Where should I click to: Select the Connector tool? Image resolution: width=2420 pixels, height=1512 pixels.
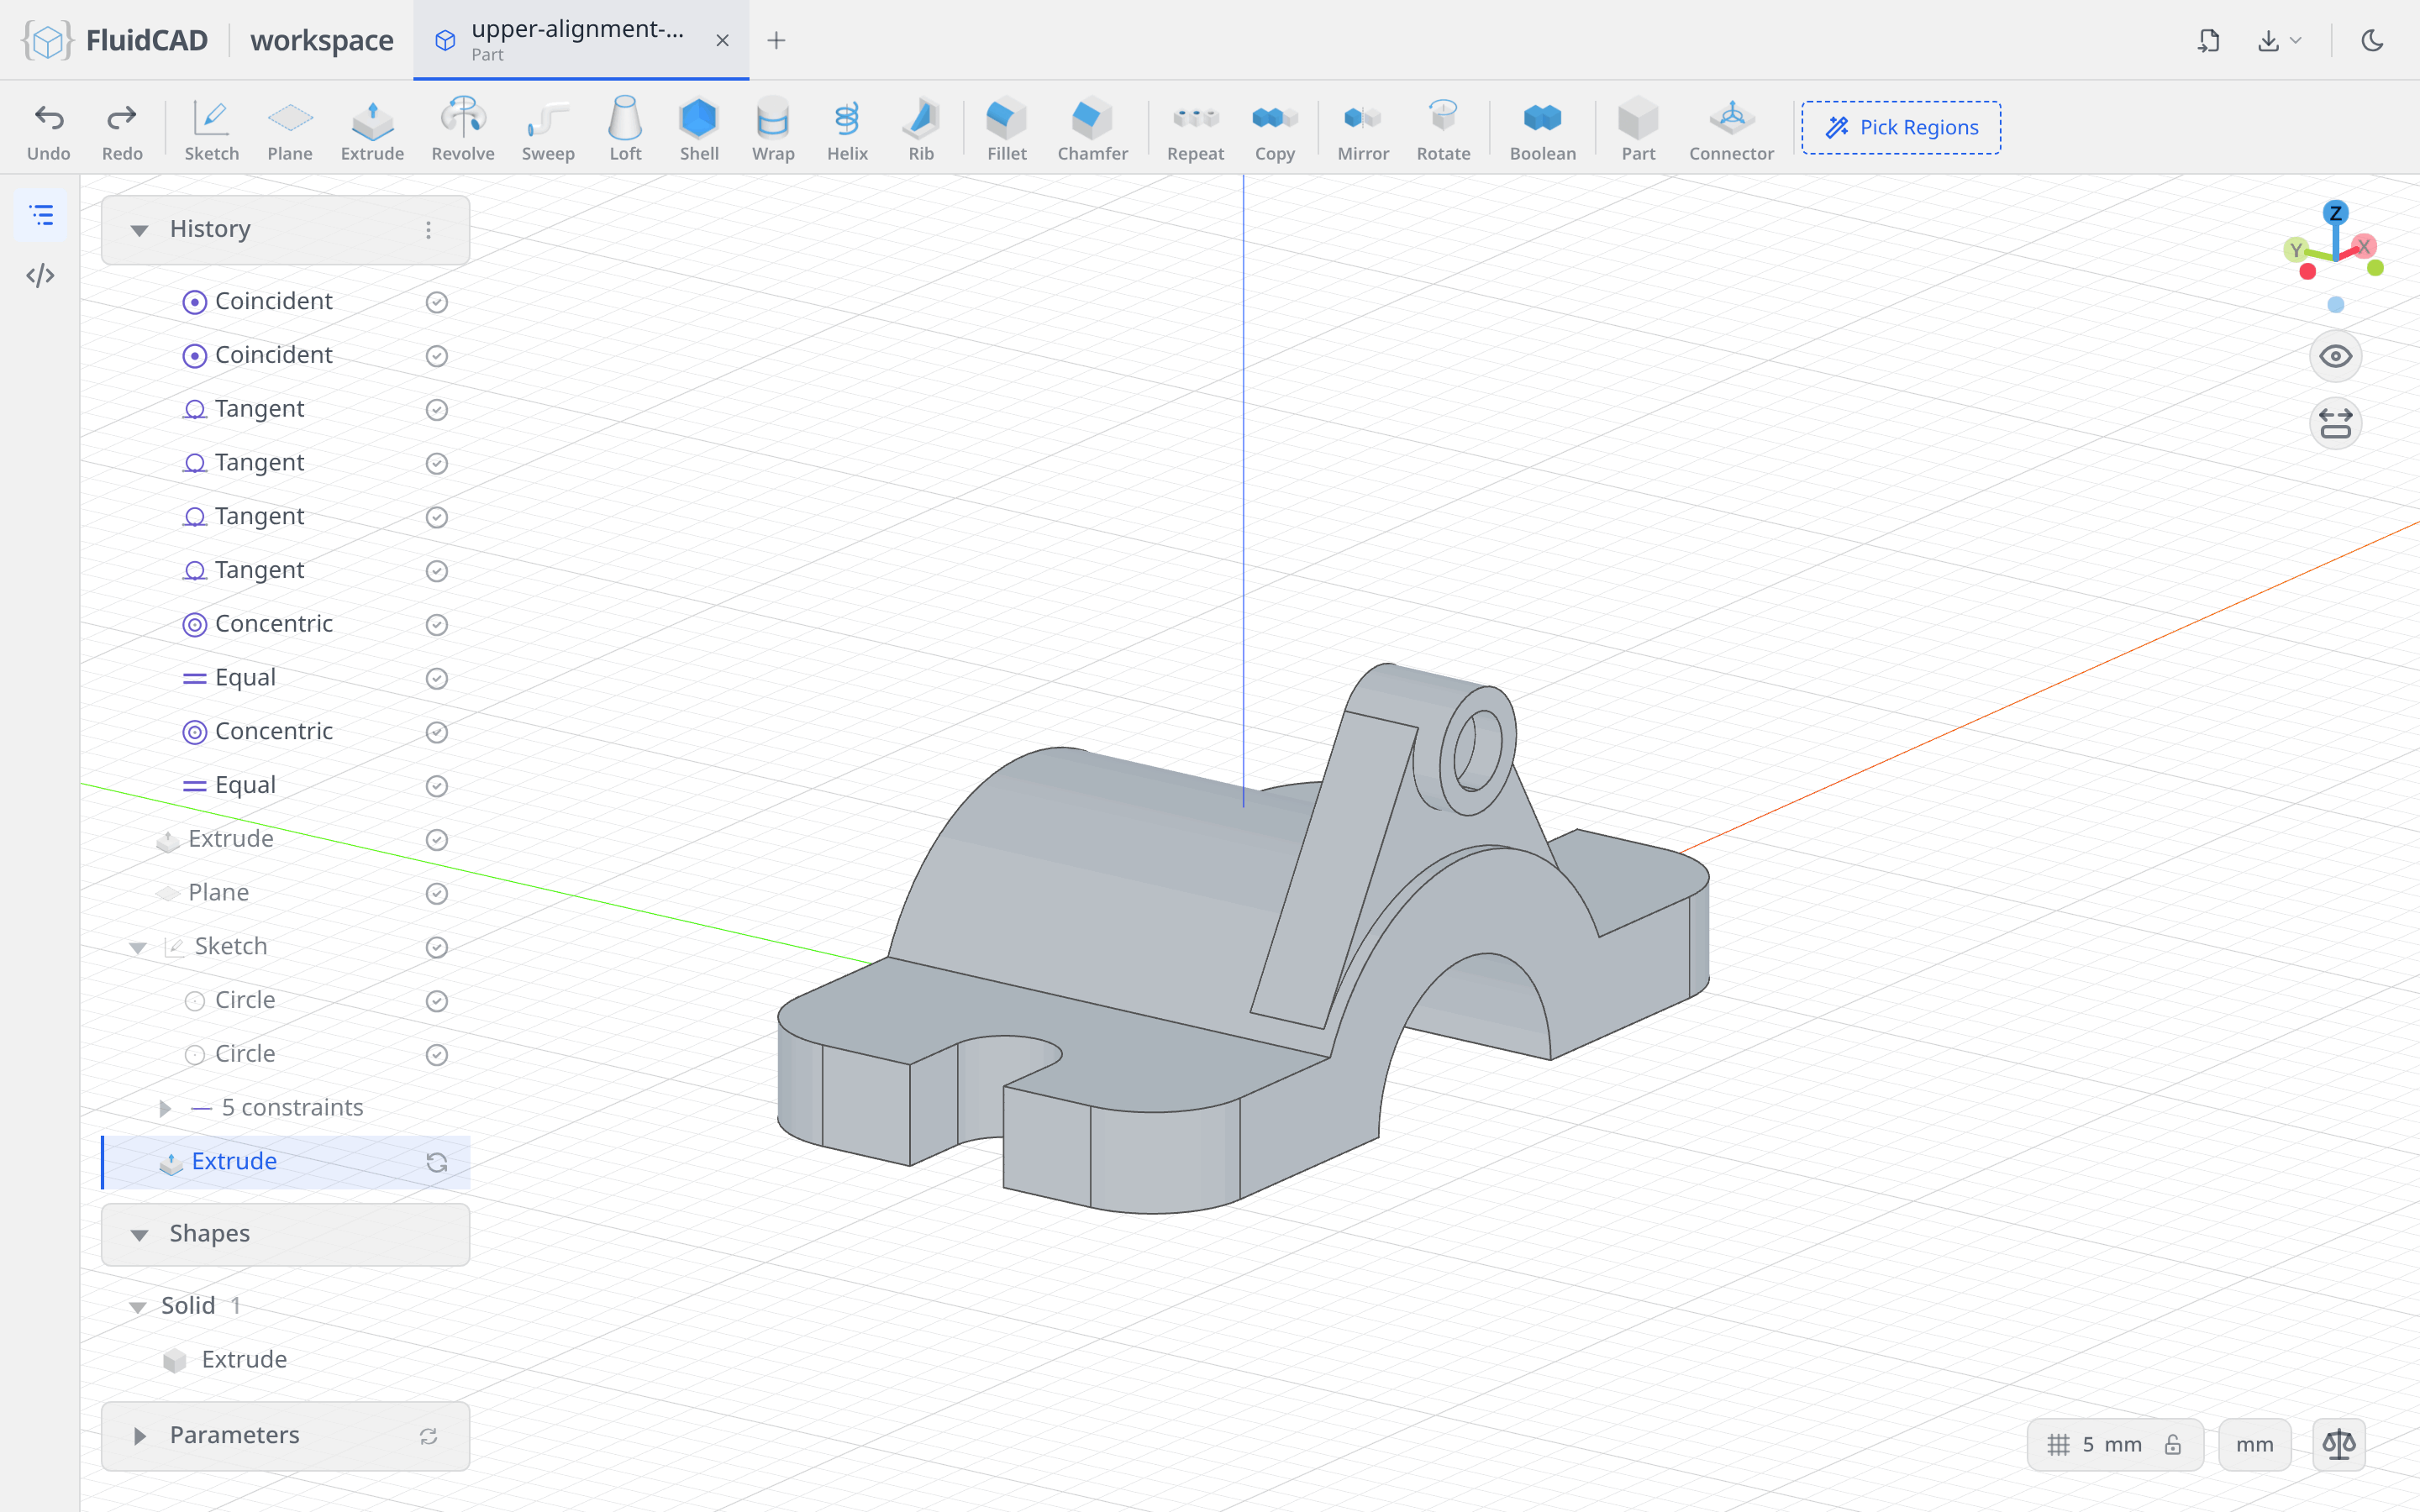[x=1731, y=129]
